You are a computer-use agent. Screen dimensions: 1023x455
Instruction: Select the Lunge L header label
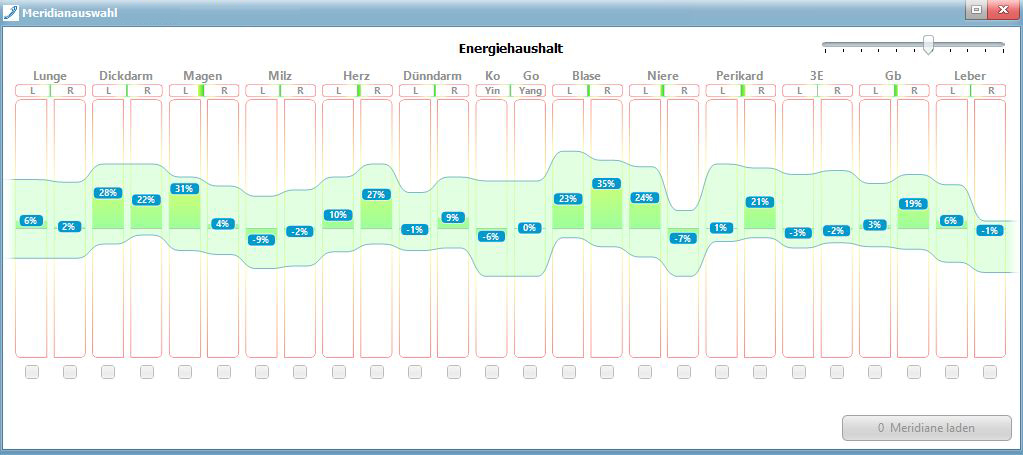(x=32, y=91)
